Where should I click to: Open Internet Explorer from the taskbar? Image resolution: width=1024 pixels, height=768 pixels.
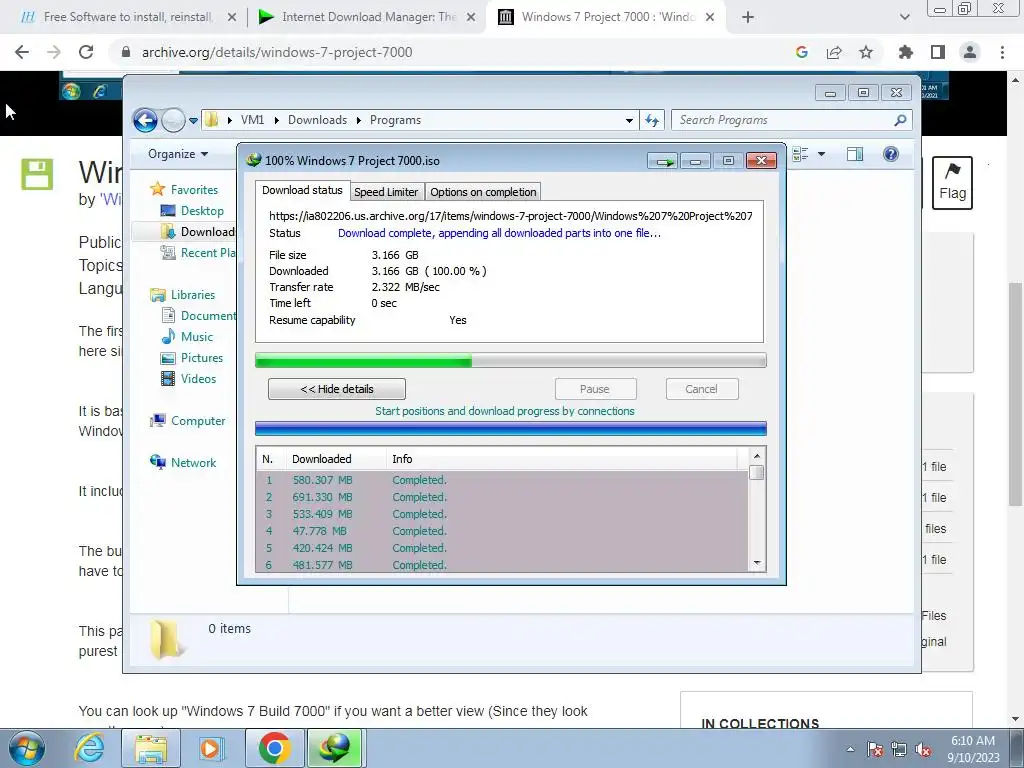click(89, 748)
